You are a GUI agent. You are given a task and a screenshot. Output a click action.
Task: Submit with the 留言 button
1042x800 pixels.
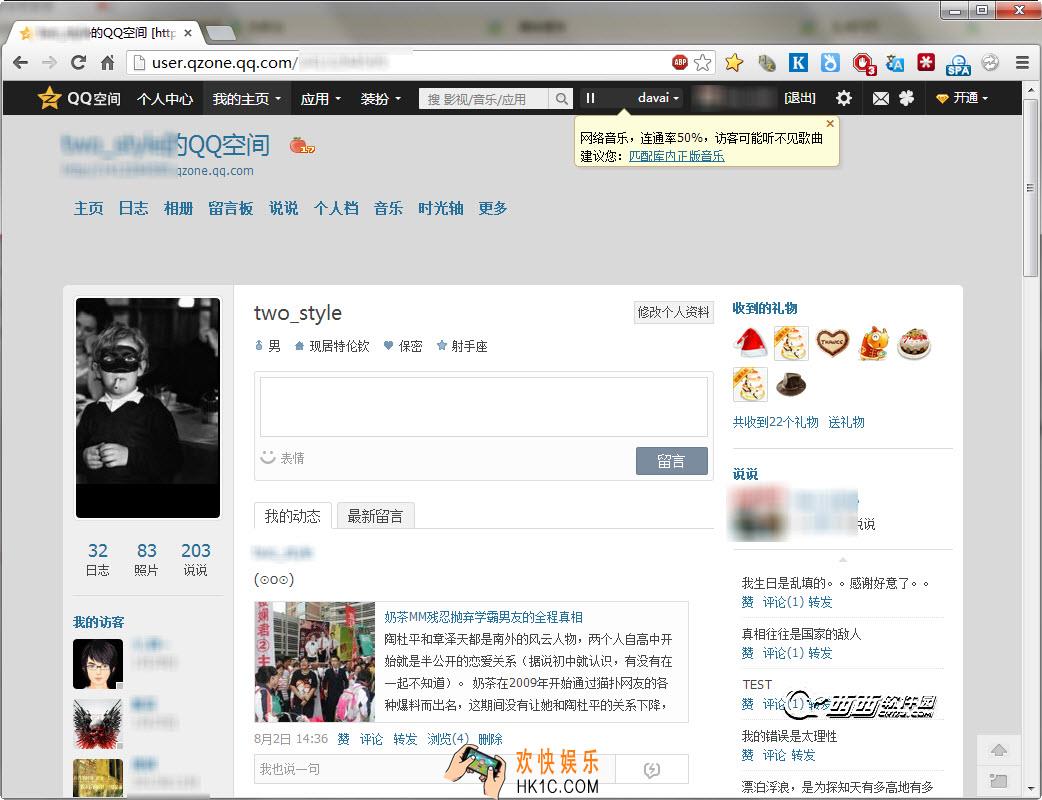pos(671,460)
